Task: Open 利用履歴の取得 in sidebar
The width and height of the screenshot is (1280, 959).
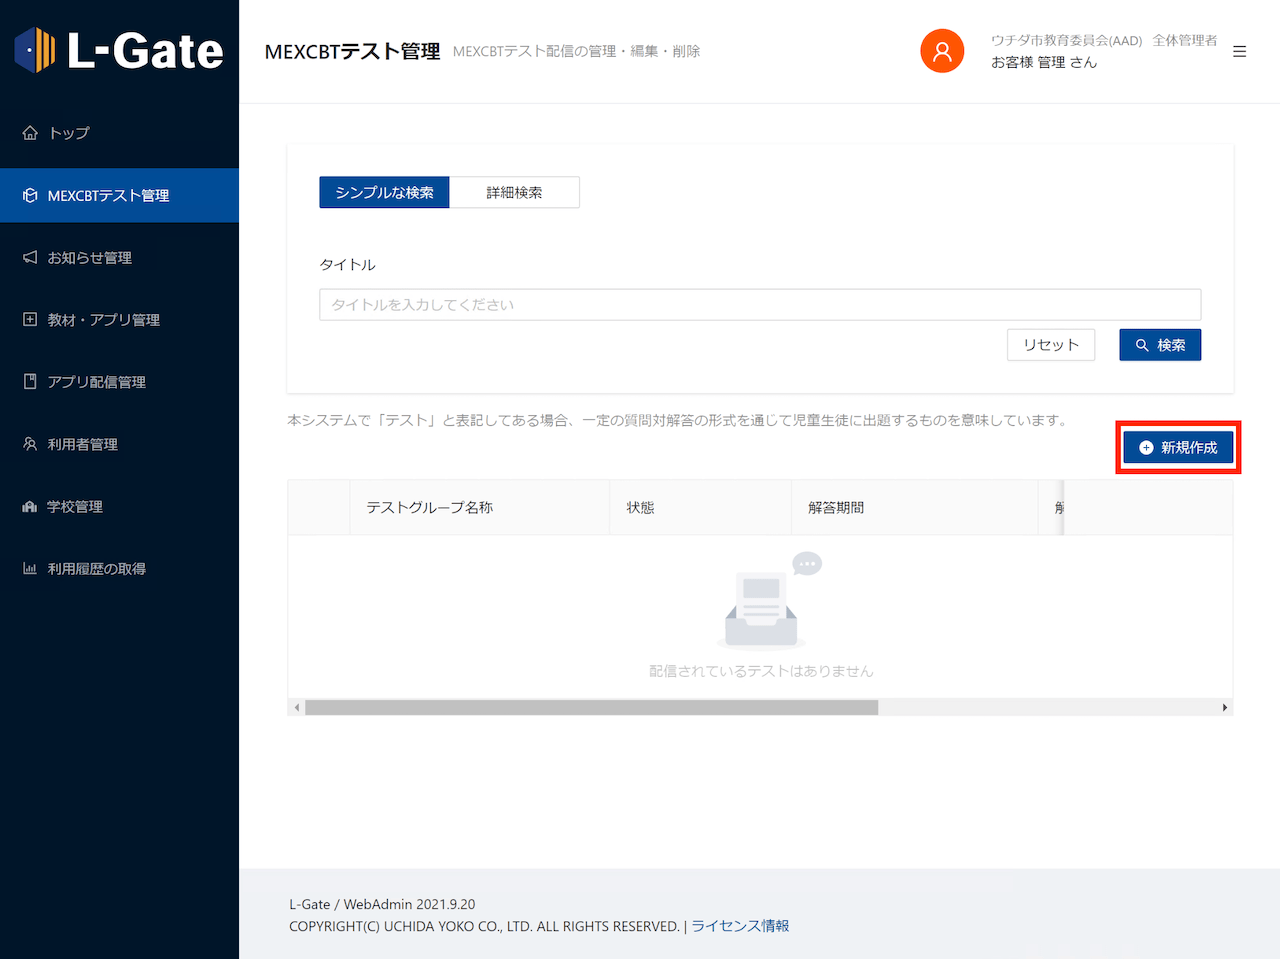Action: (119, 568)
